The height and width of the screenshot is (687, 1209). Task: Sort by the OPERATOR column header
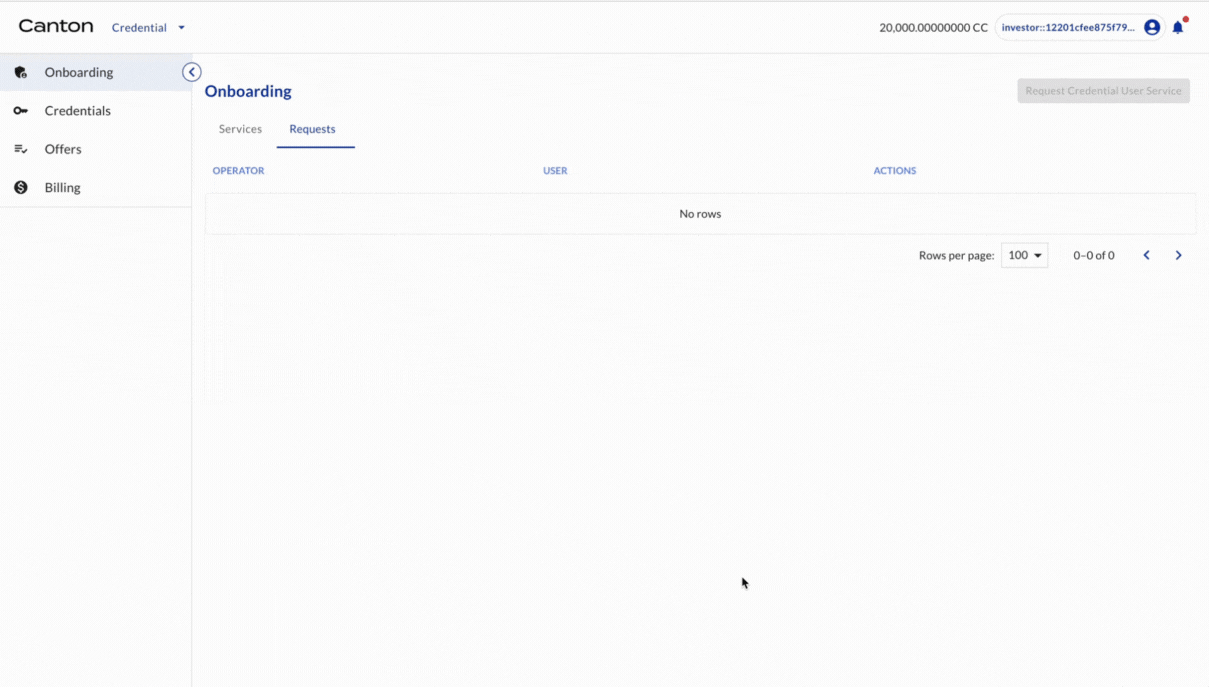coord(238,171)
